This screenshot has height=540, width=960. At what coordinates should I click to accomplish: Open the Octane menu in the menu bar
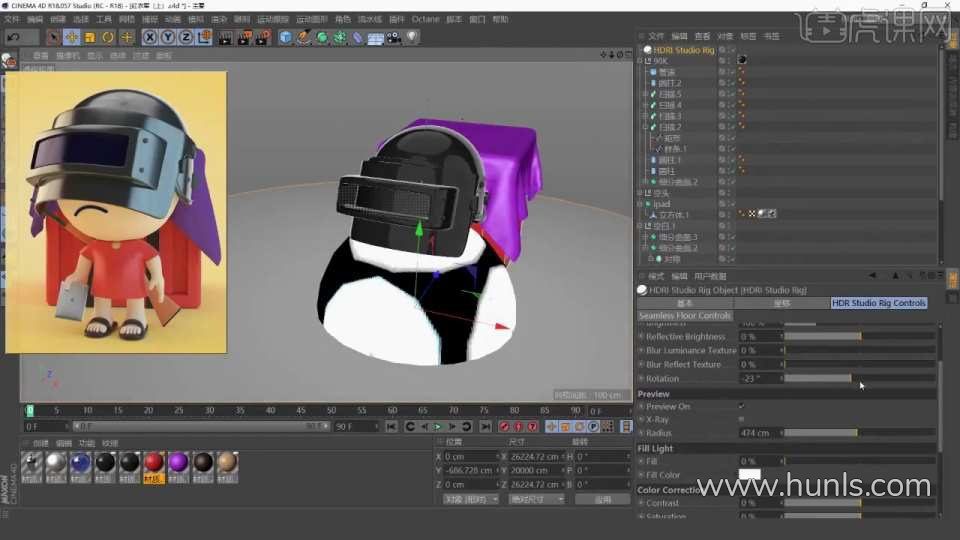point(425,19)
